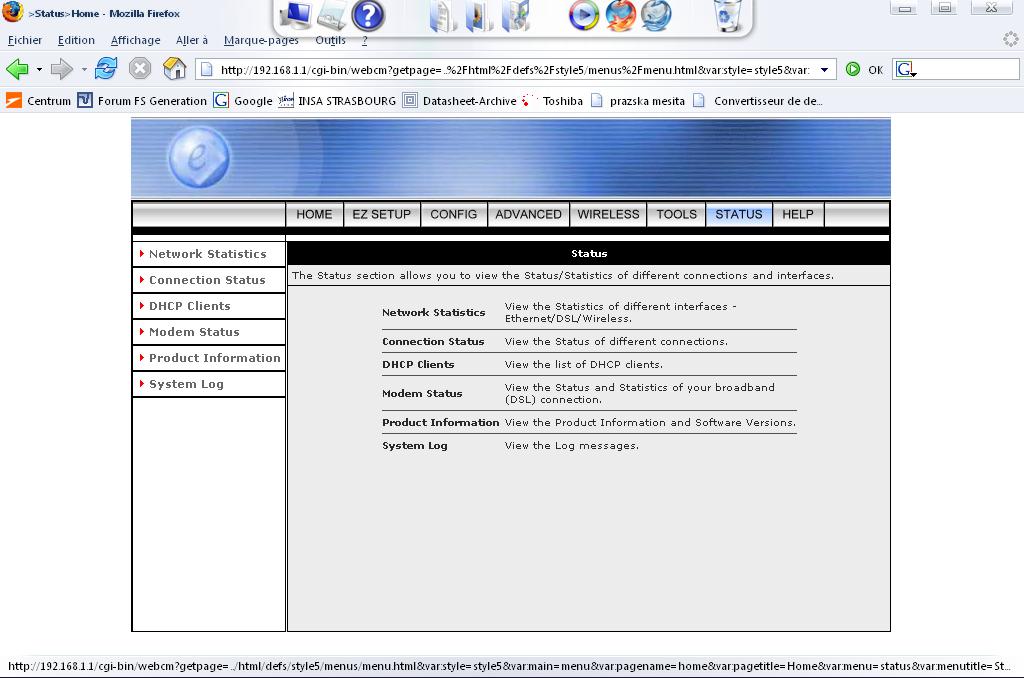Open the ? help menu

(364, 40)
